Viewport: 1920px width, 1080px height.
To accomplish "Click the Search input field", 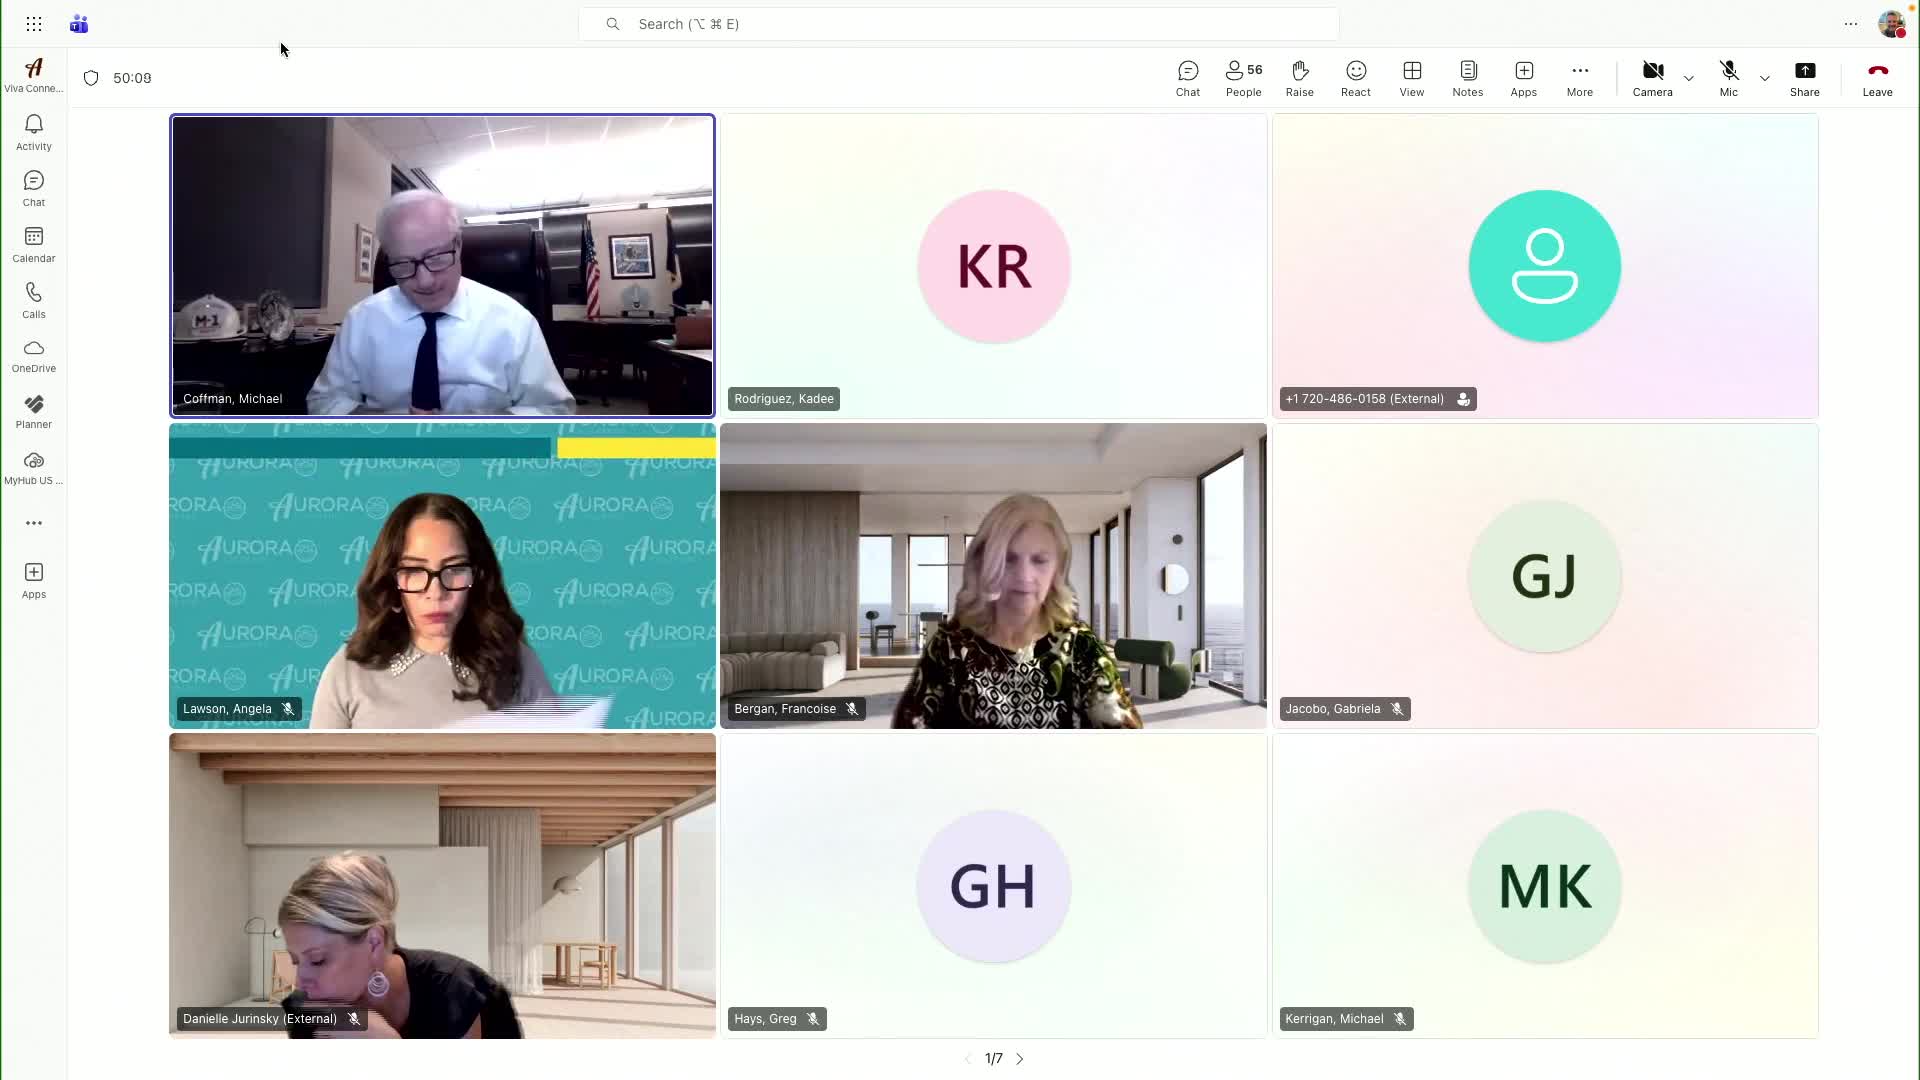I will pos(958,24).
